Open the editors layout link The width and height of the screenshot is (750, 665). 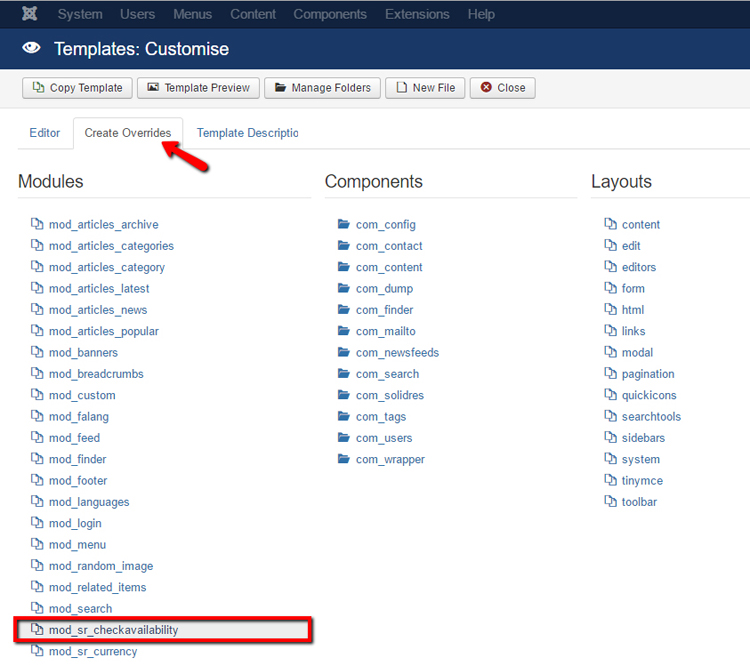tap(639, 267)
